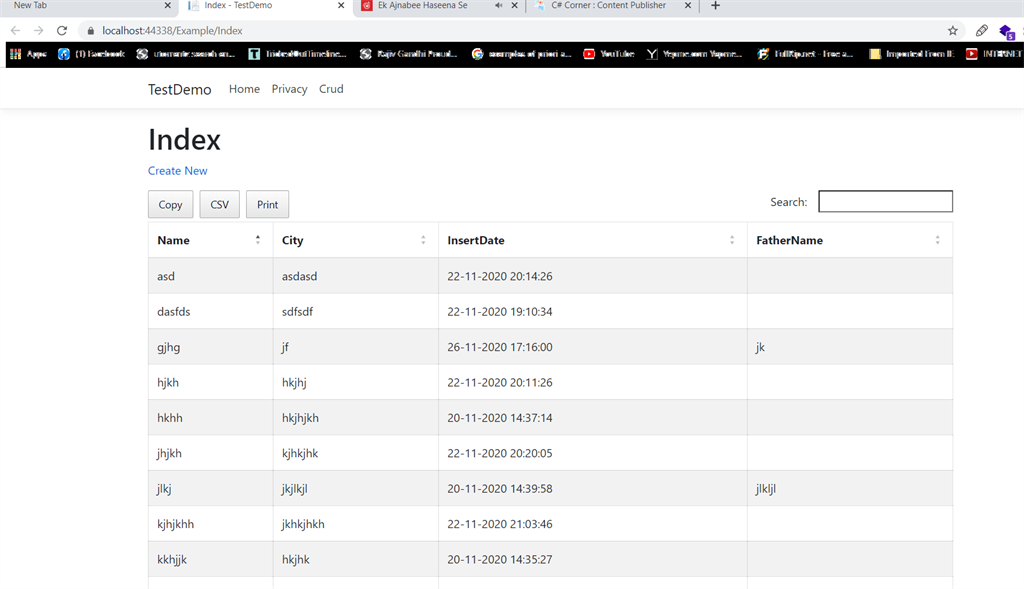
Task: Select the 'jlkljl' FatherName cell
Action: click(x=850, y=488)
